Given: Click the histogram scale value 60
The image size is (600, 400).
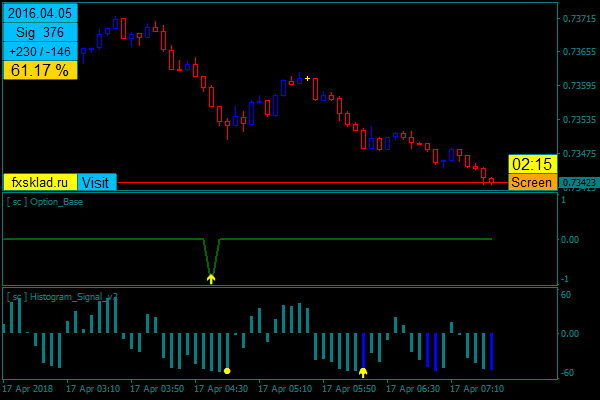Looking at the screenshot, I should 566,295.
